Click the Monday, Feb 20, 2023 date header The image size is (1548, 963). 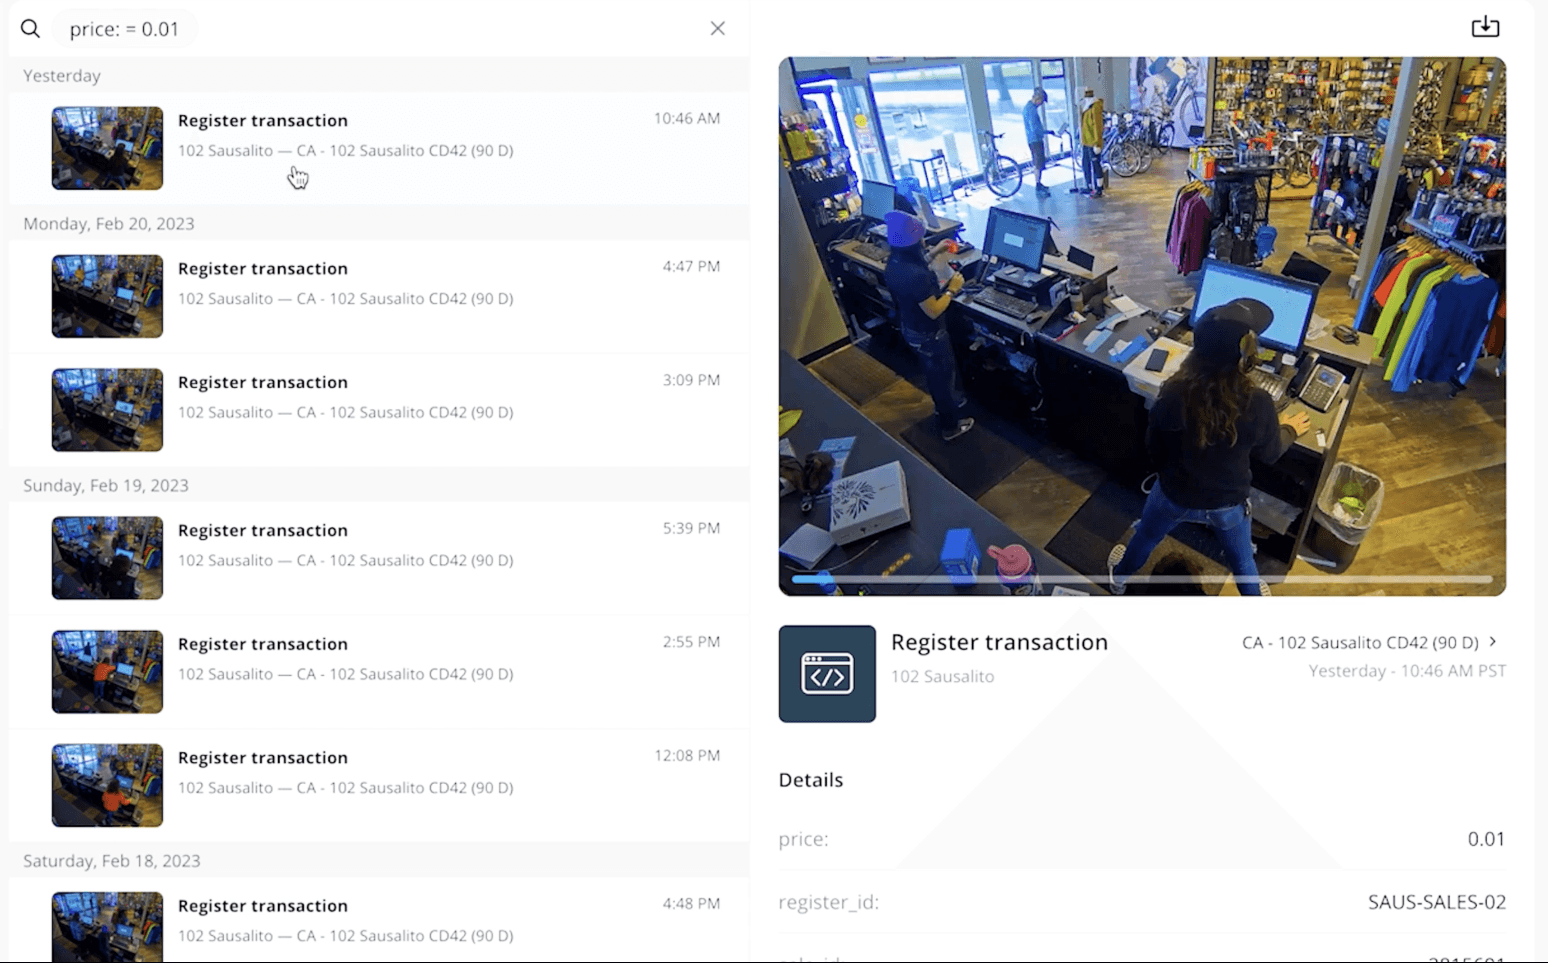click(x=109, y=223)
